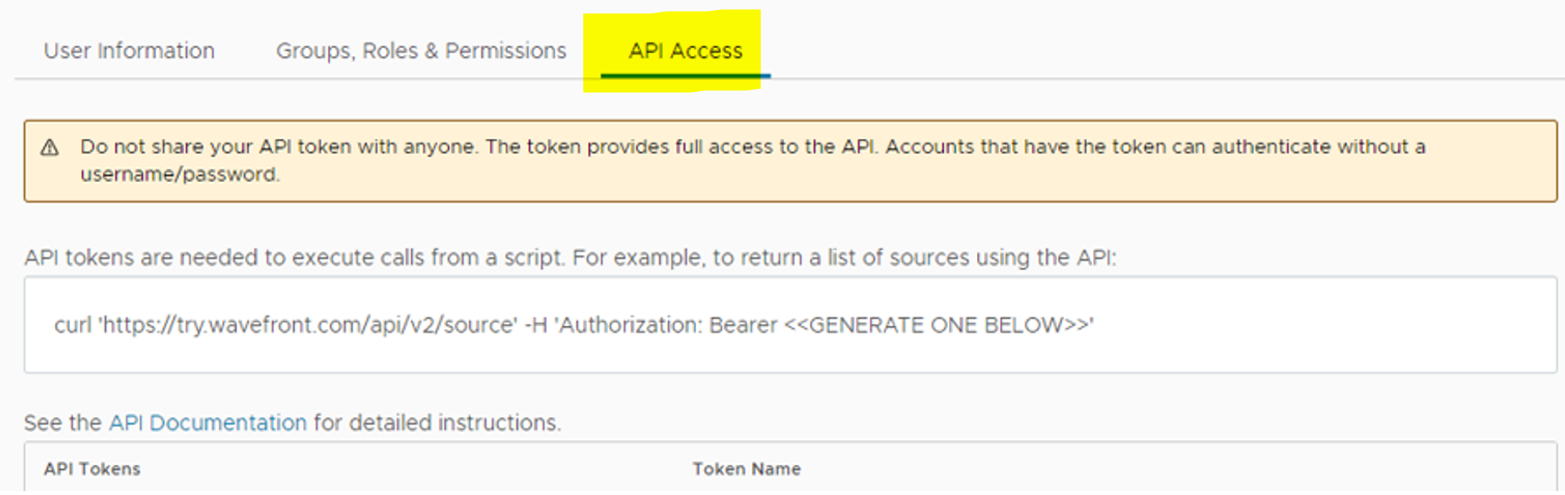Screen dimensions: 1565x495
Task: Click "username/password." in the warning banner
Action: (179, 173)
